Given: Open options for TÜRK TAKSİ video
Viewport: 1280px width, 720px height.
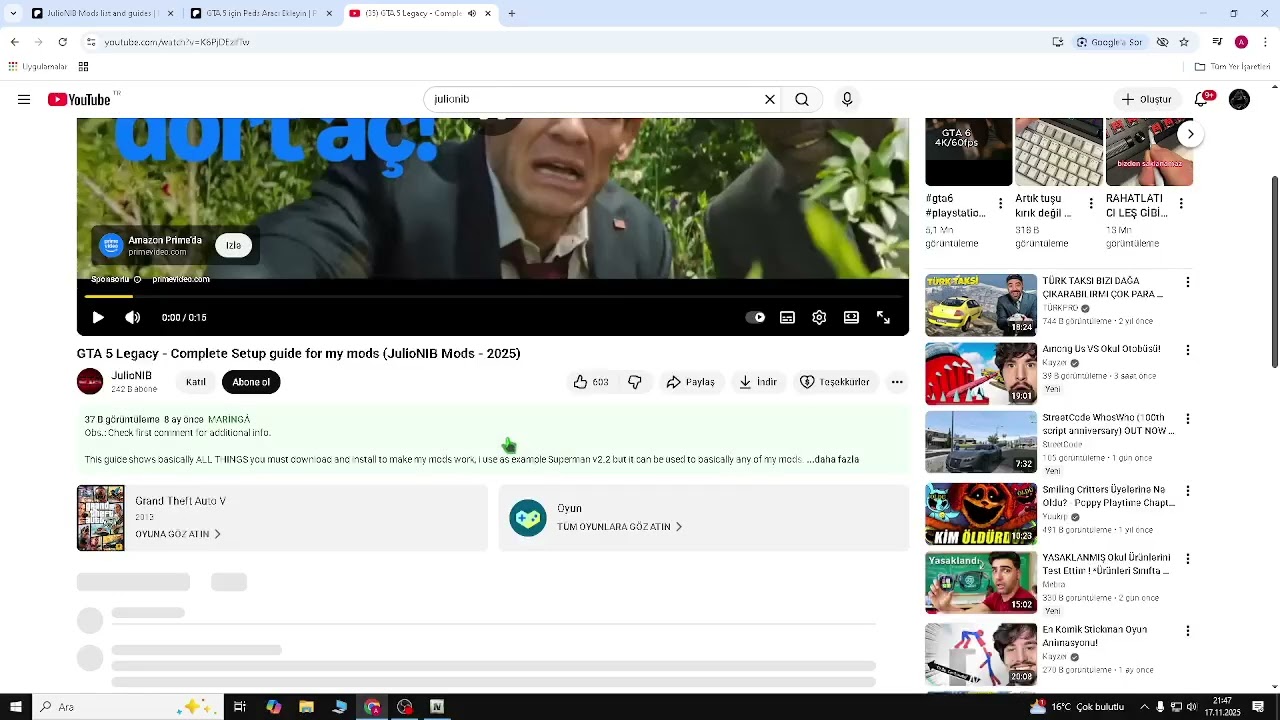Looking at the screenshot, I should (x=1188, y=283).
